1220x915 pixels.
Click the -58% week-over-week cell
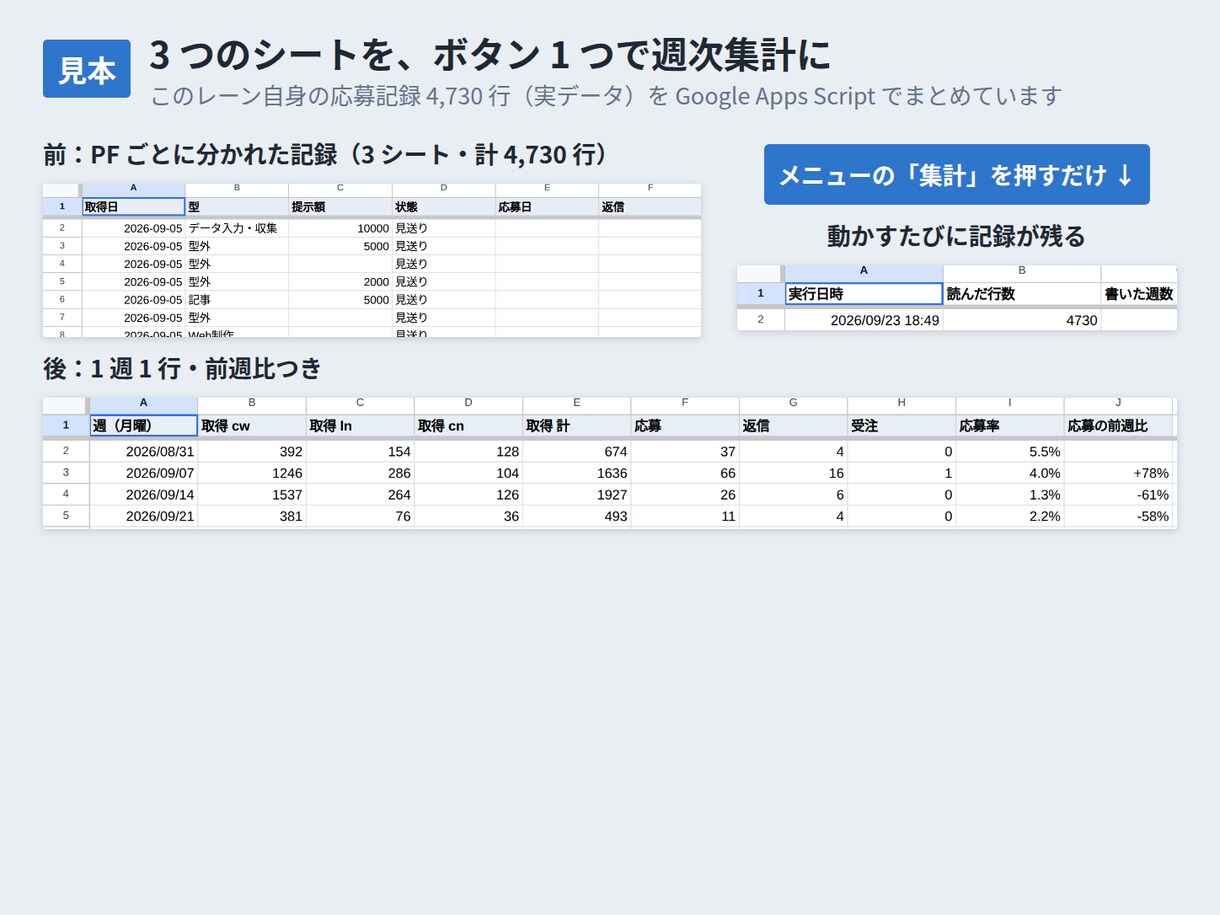point(1118,516)
